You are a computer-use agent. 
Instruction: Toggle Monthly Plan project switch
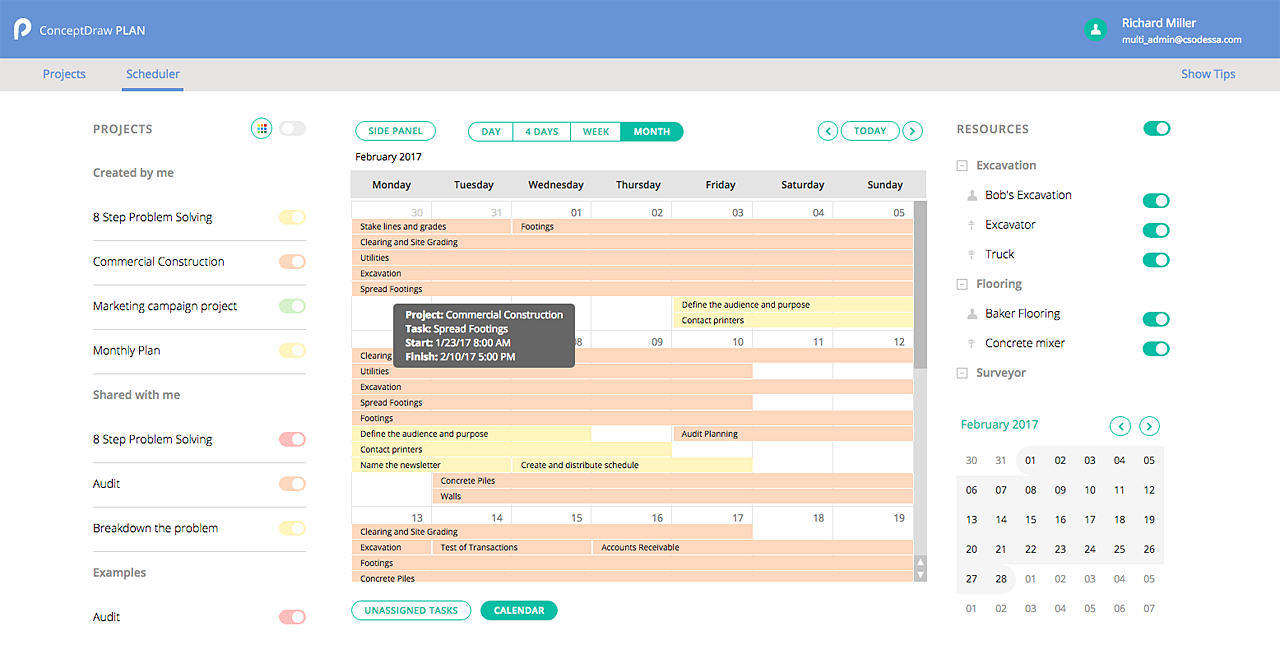pyautogui.click(x=292, y=350)
